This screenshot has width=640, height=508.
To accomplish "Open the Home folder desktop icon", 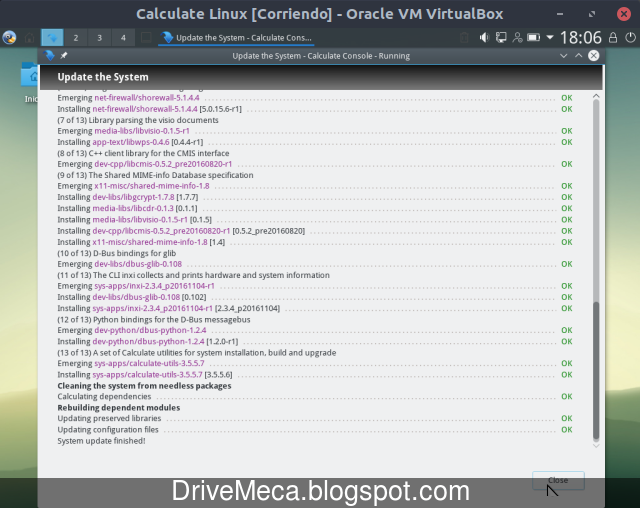I will point(30,75).
